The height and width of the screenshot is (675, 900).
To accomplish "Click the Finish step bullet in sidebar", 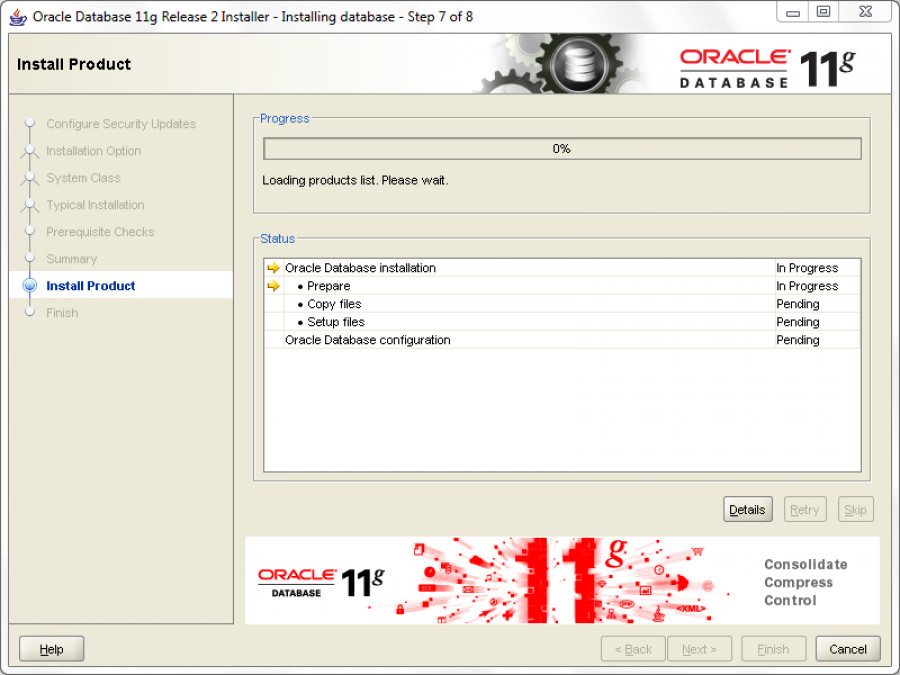I will 30,313.
